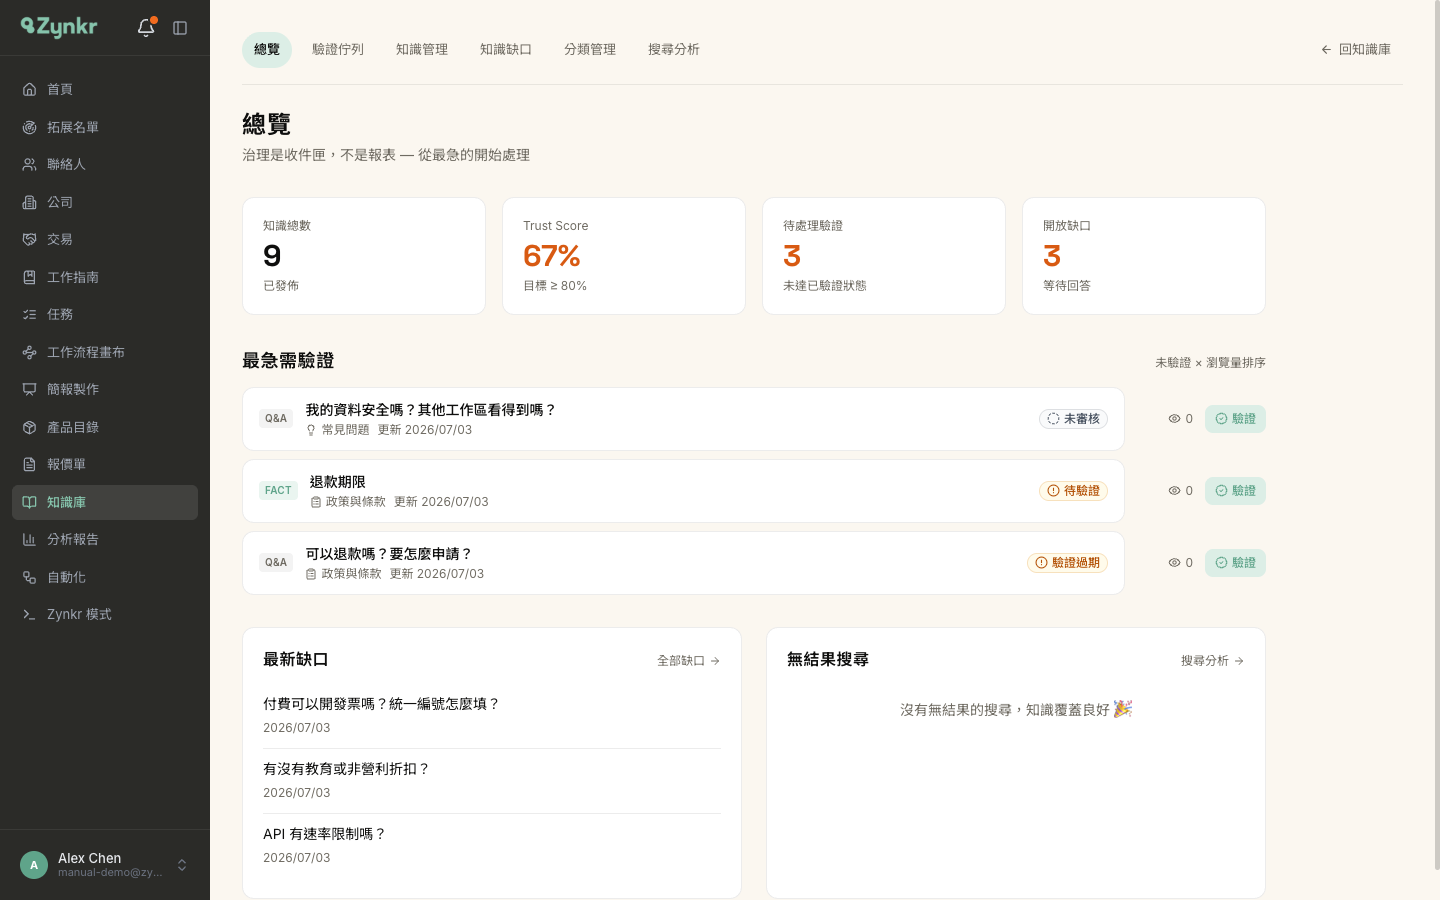Open 聯絡人 in sidebar
The height and width of the screenshot is (900, 1440).
pos(105,164)
